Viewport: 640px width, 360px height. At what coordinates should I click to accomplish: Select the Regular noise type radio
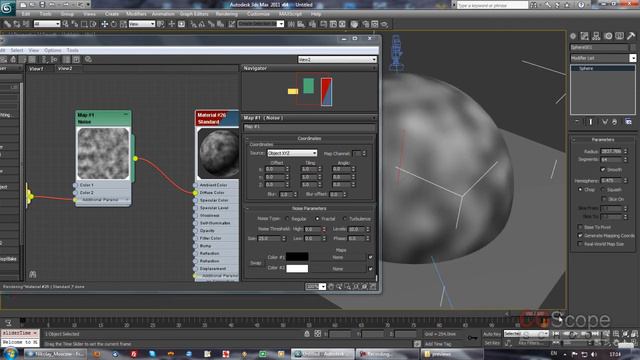point(287,219)
